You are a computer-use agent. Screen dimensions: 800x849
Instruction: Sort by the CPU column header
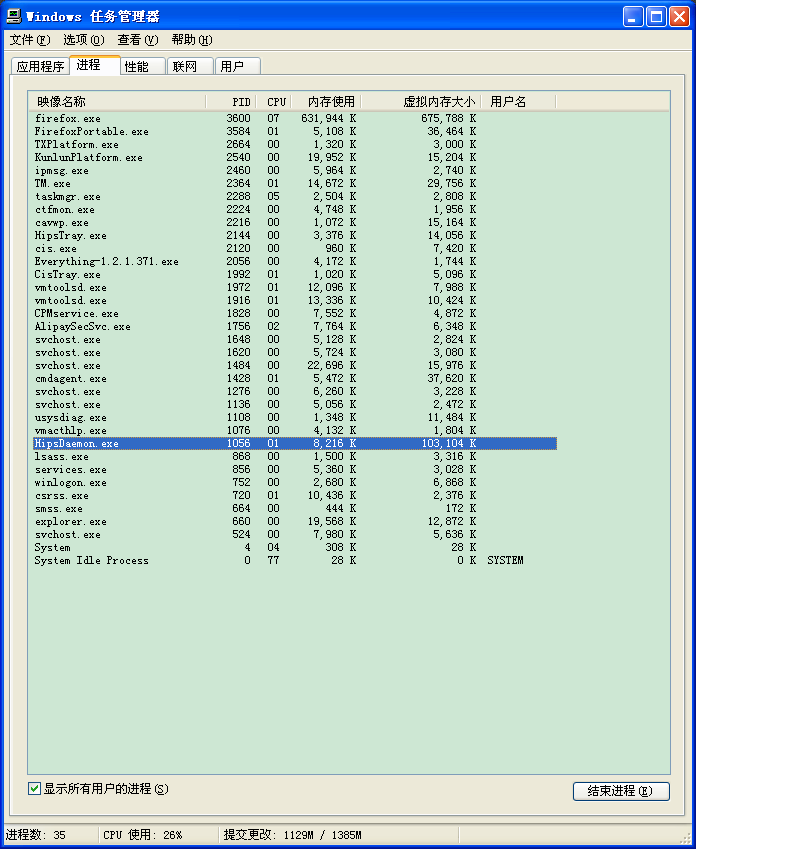click(276, 102)
